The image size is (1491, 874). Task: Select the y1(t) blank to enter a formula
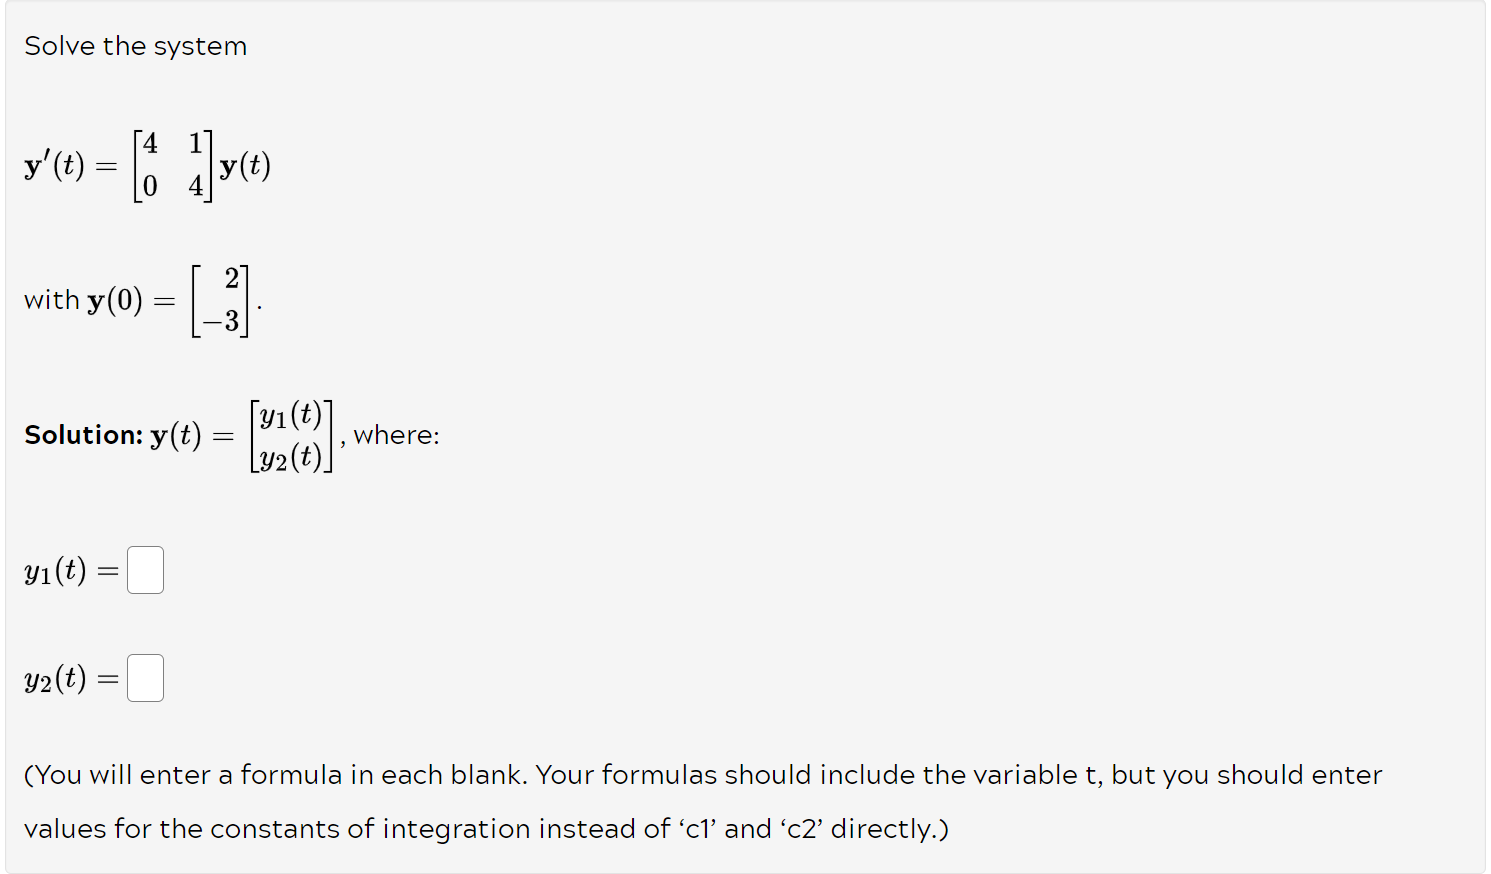click(145, 569)
